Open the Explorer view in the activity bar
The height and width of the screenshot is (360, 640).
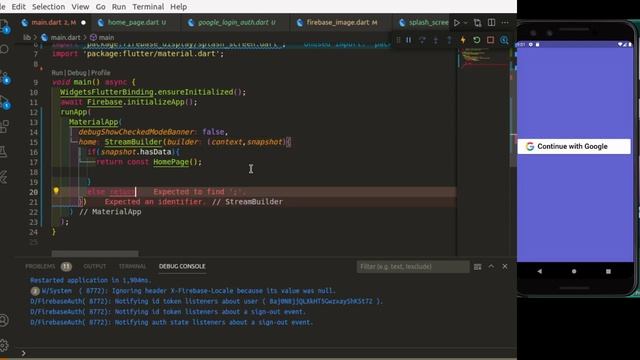click(x=4, y=25)
